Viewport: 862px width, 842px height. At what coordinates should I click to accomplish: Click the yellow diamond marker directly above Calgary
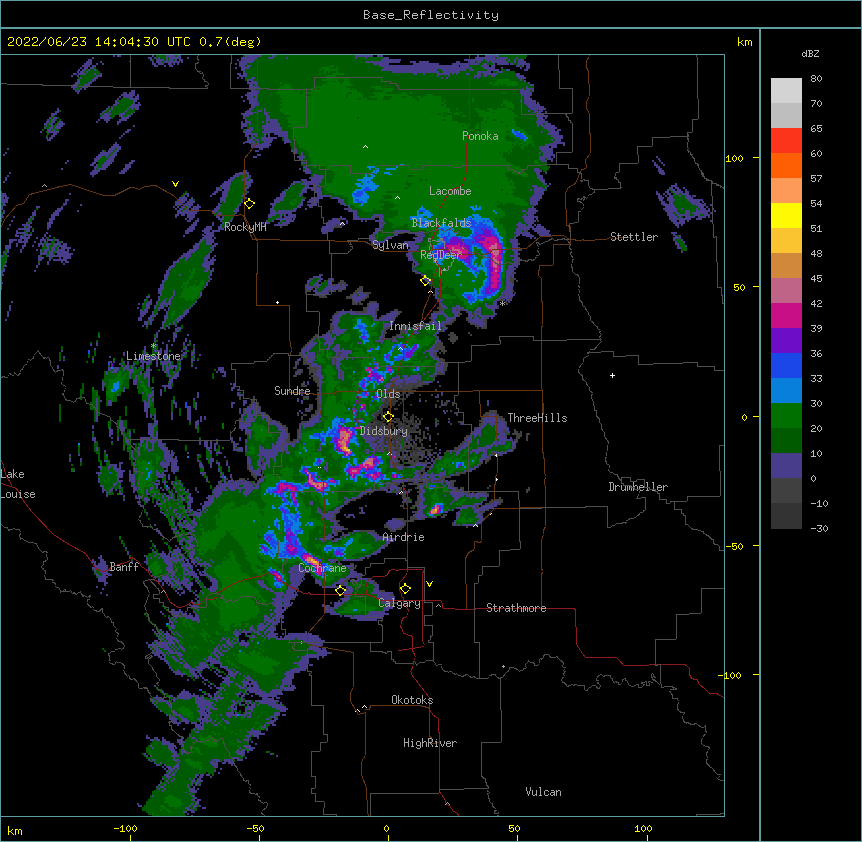click(405, 589)
